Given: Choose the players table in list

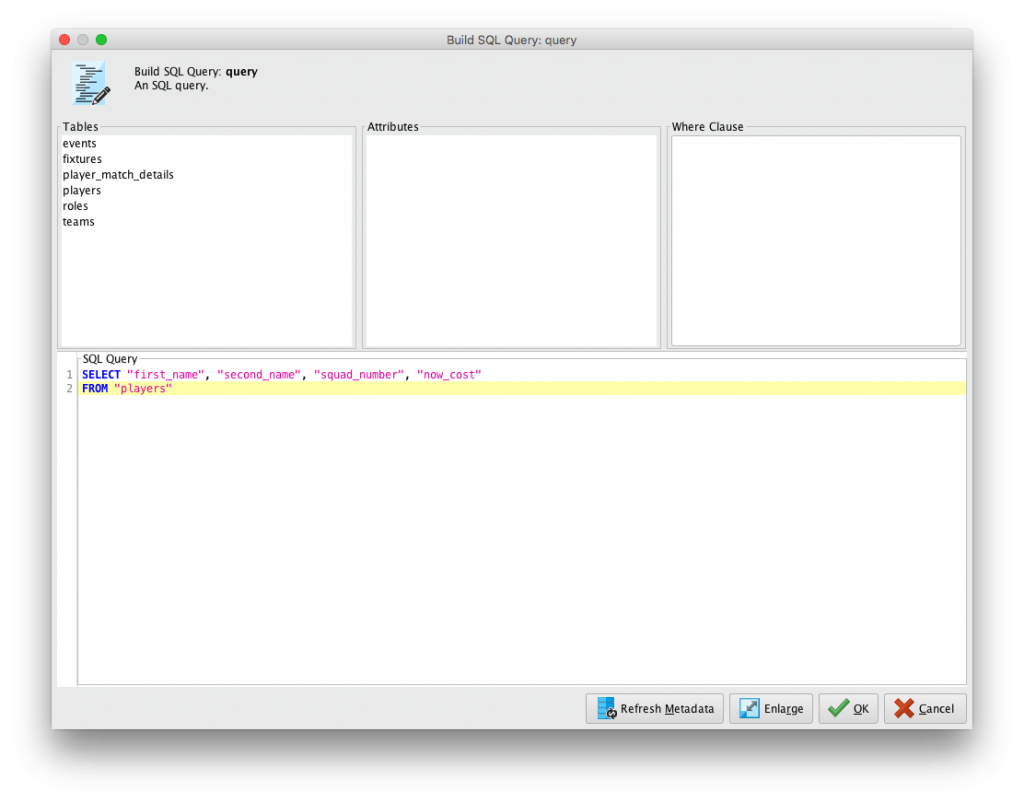Looking at the screenshot, I should pos(82,190).
